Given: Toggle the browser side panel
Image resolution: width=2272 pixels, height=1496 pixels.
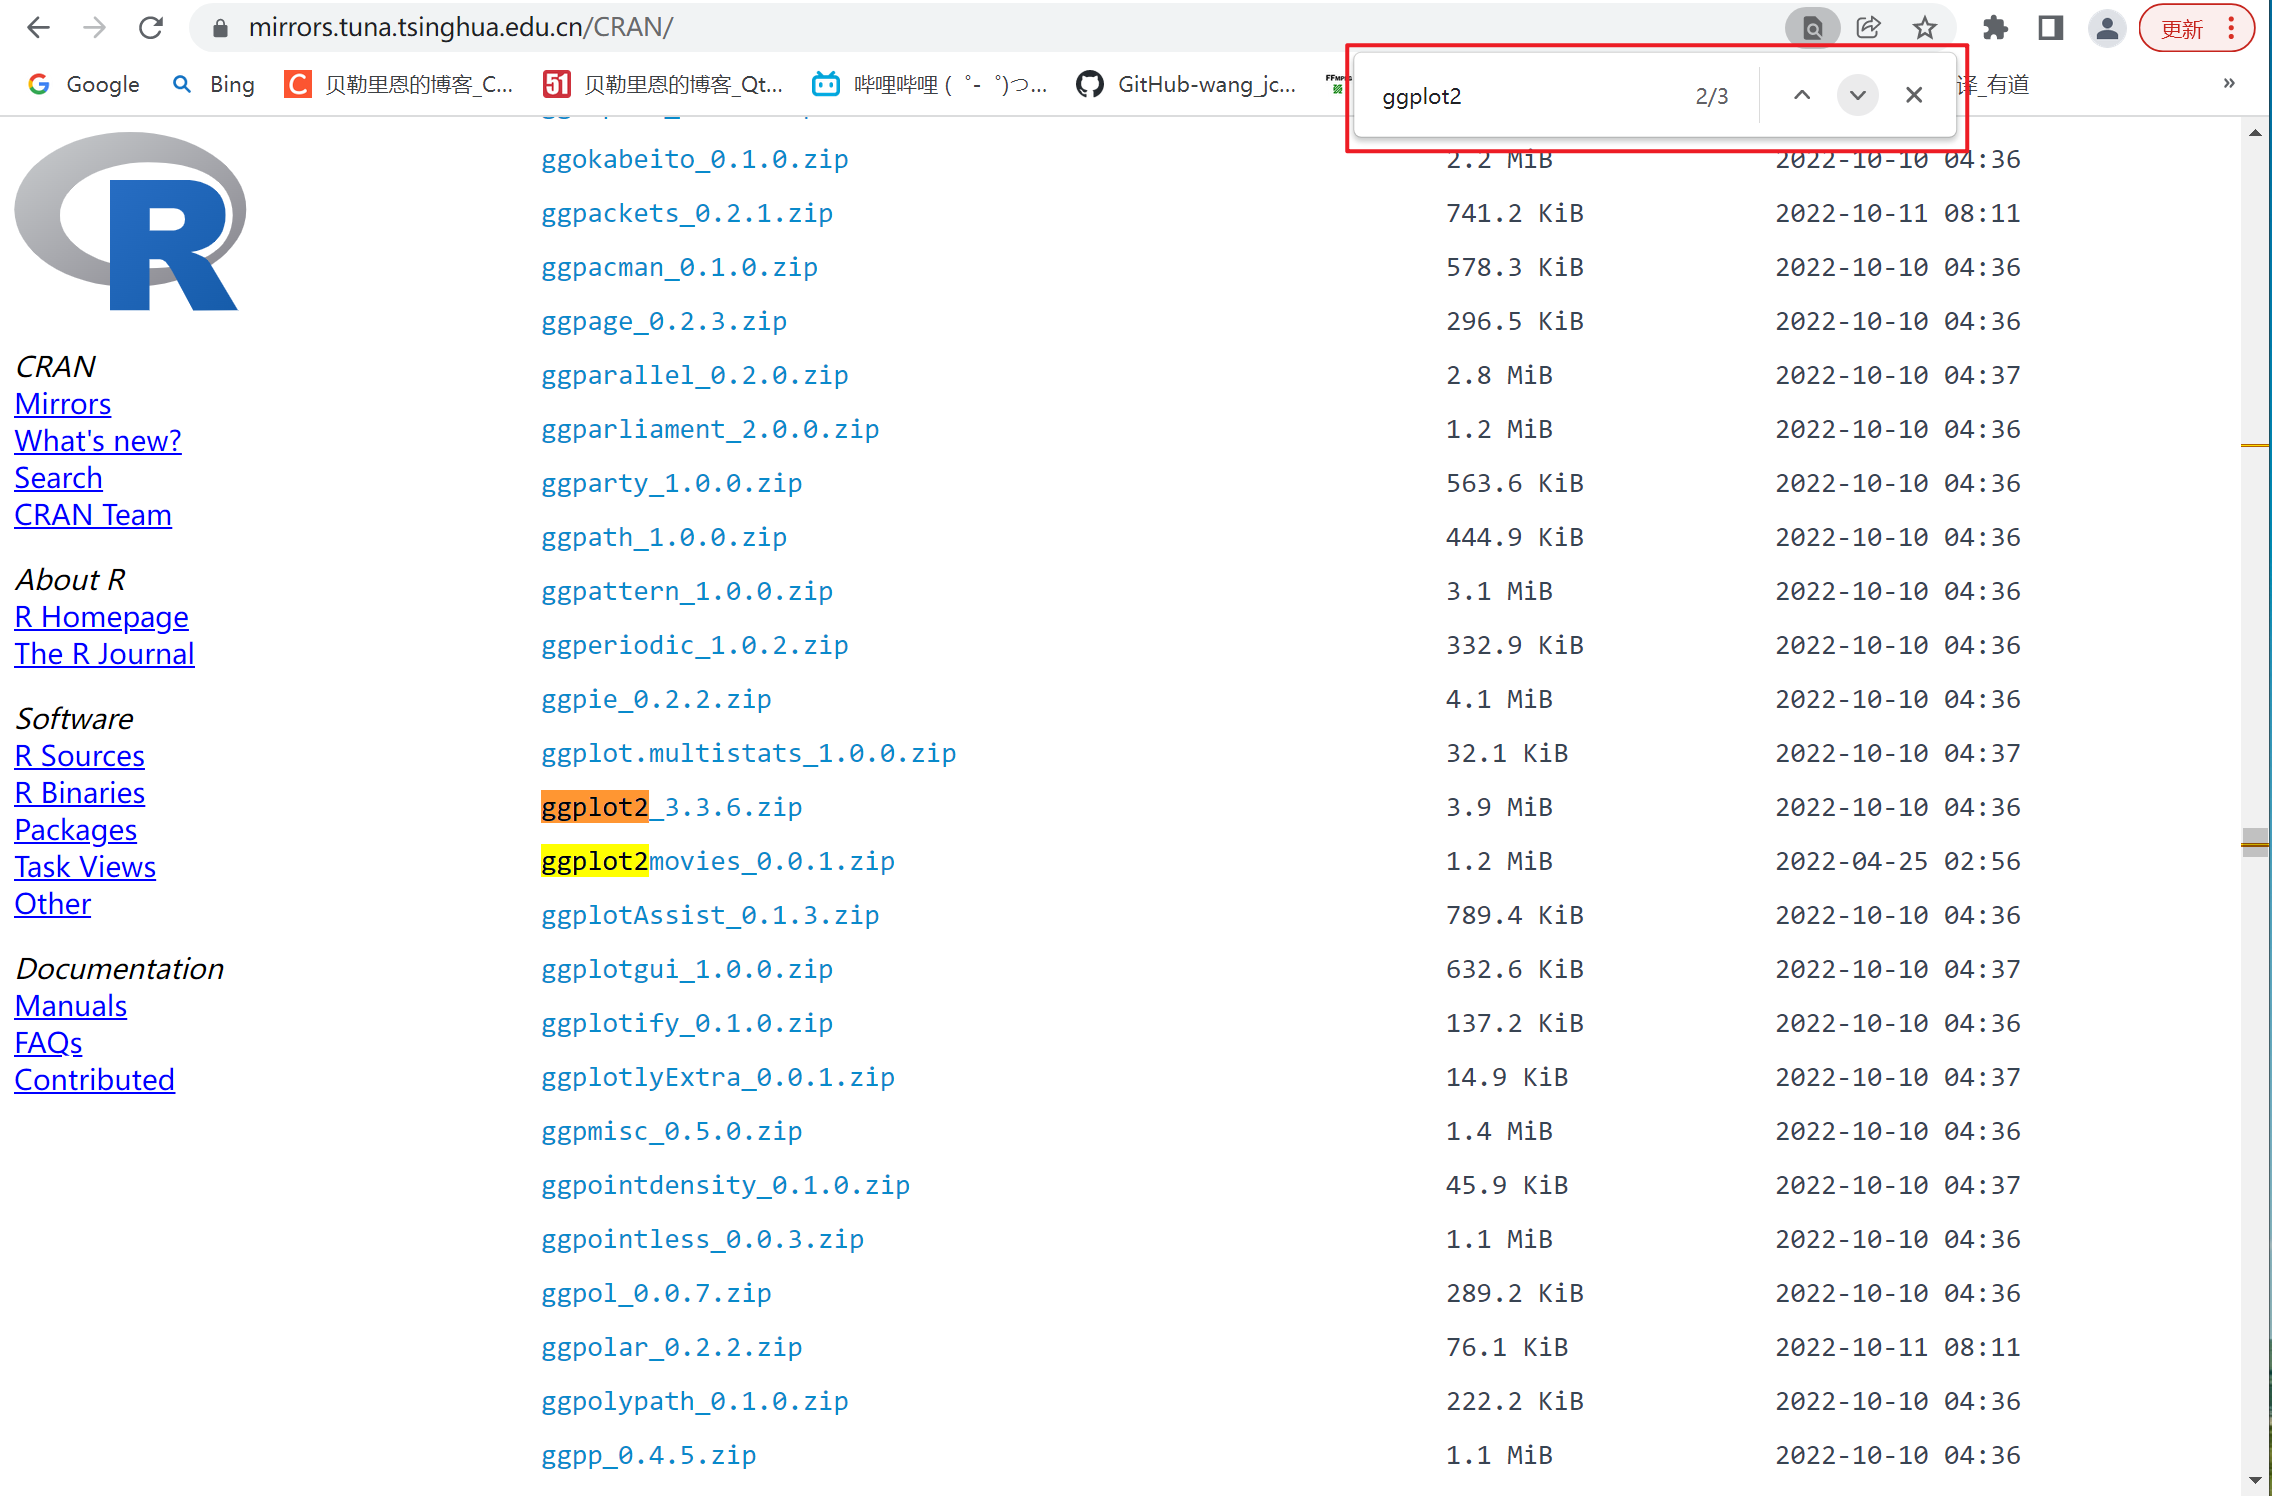Looking at the screenshot, I should click(x=2051, y=27).
